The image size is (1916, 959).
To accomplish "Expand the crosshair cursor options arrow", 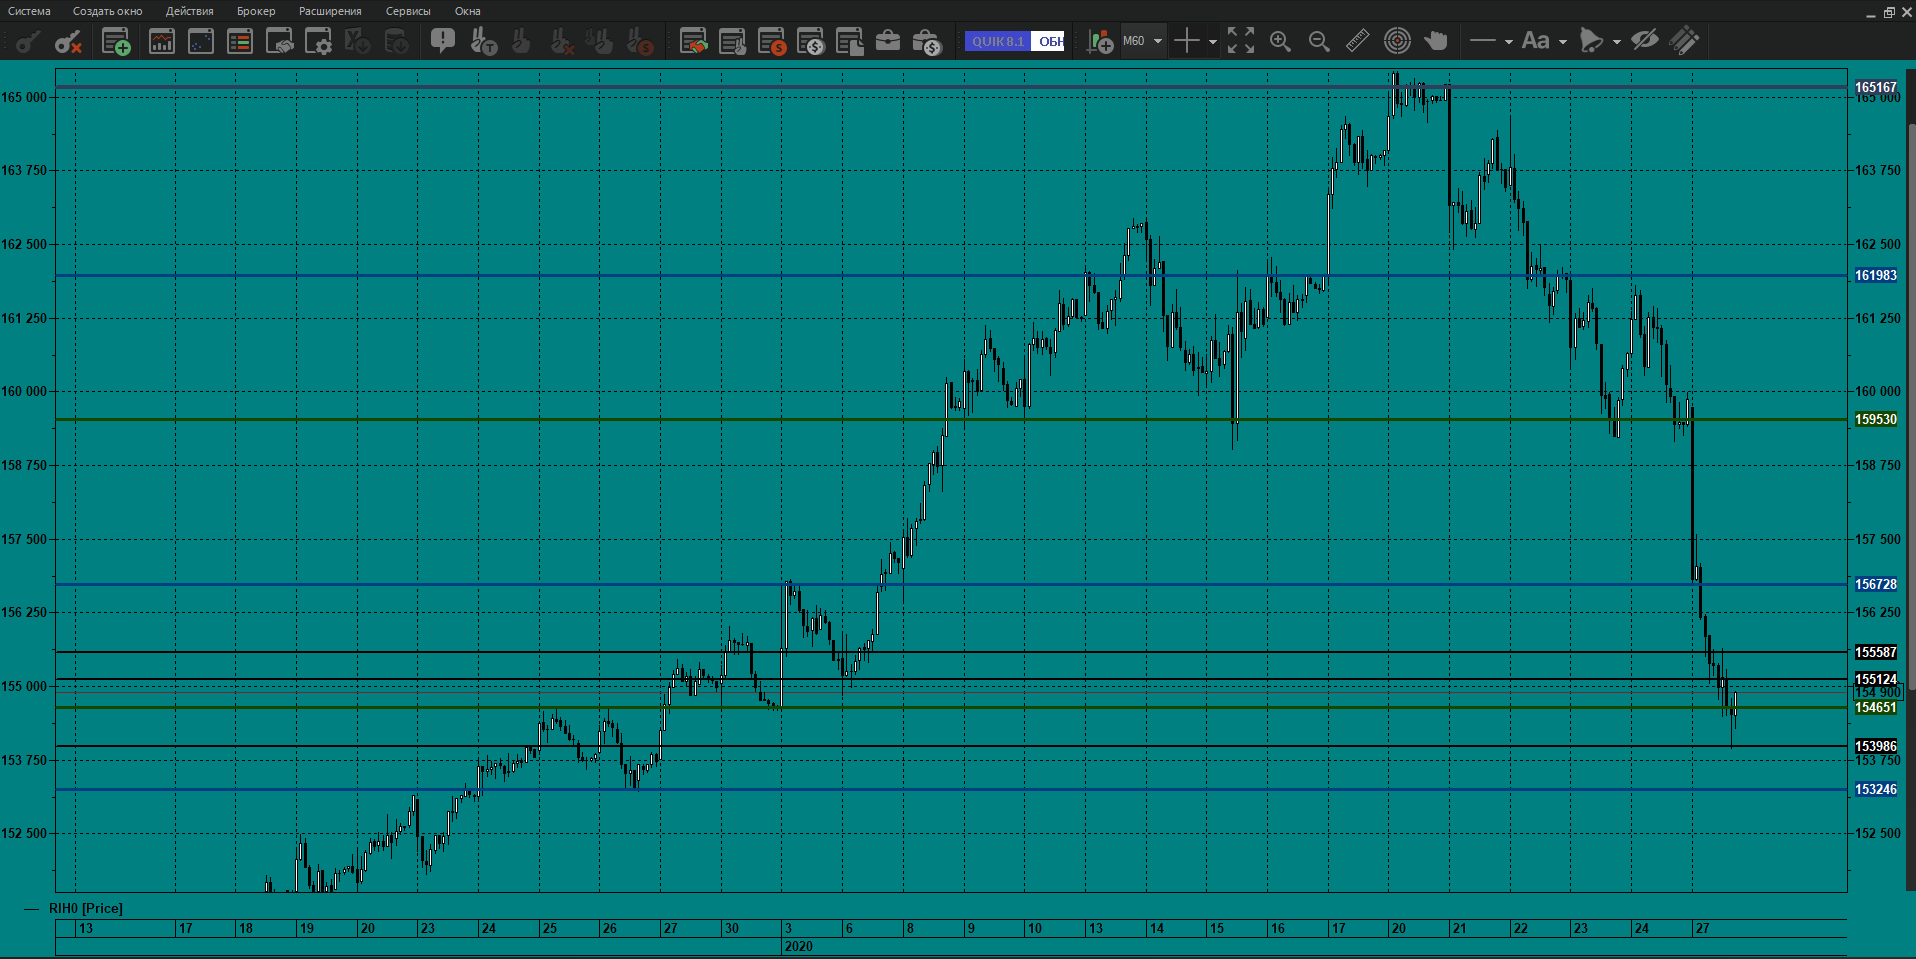I will click(1212, 42).
